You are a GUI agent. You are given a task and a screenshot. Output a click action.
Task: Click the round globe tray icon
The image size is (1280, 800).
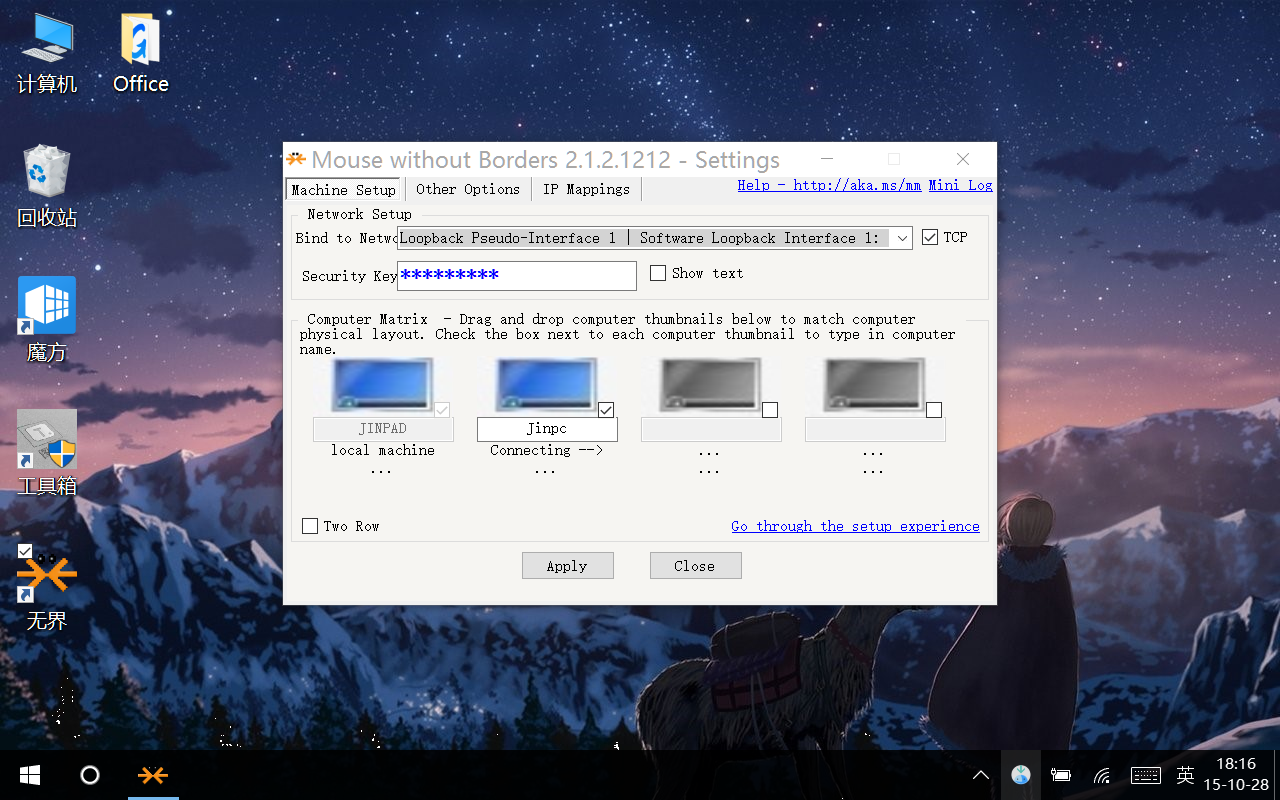(x=1021, y=775)
